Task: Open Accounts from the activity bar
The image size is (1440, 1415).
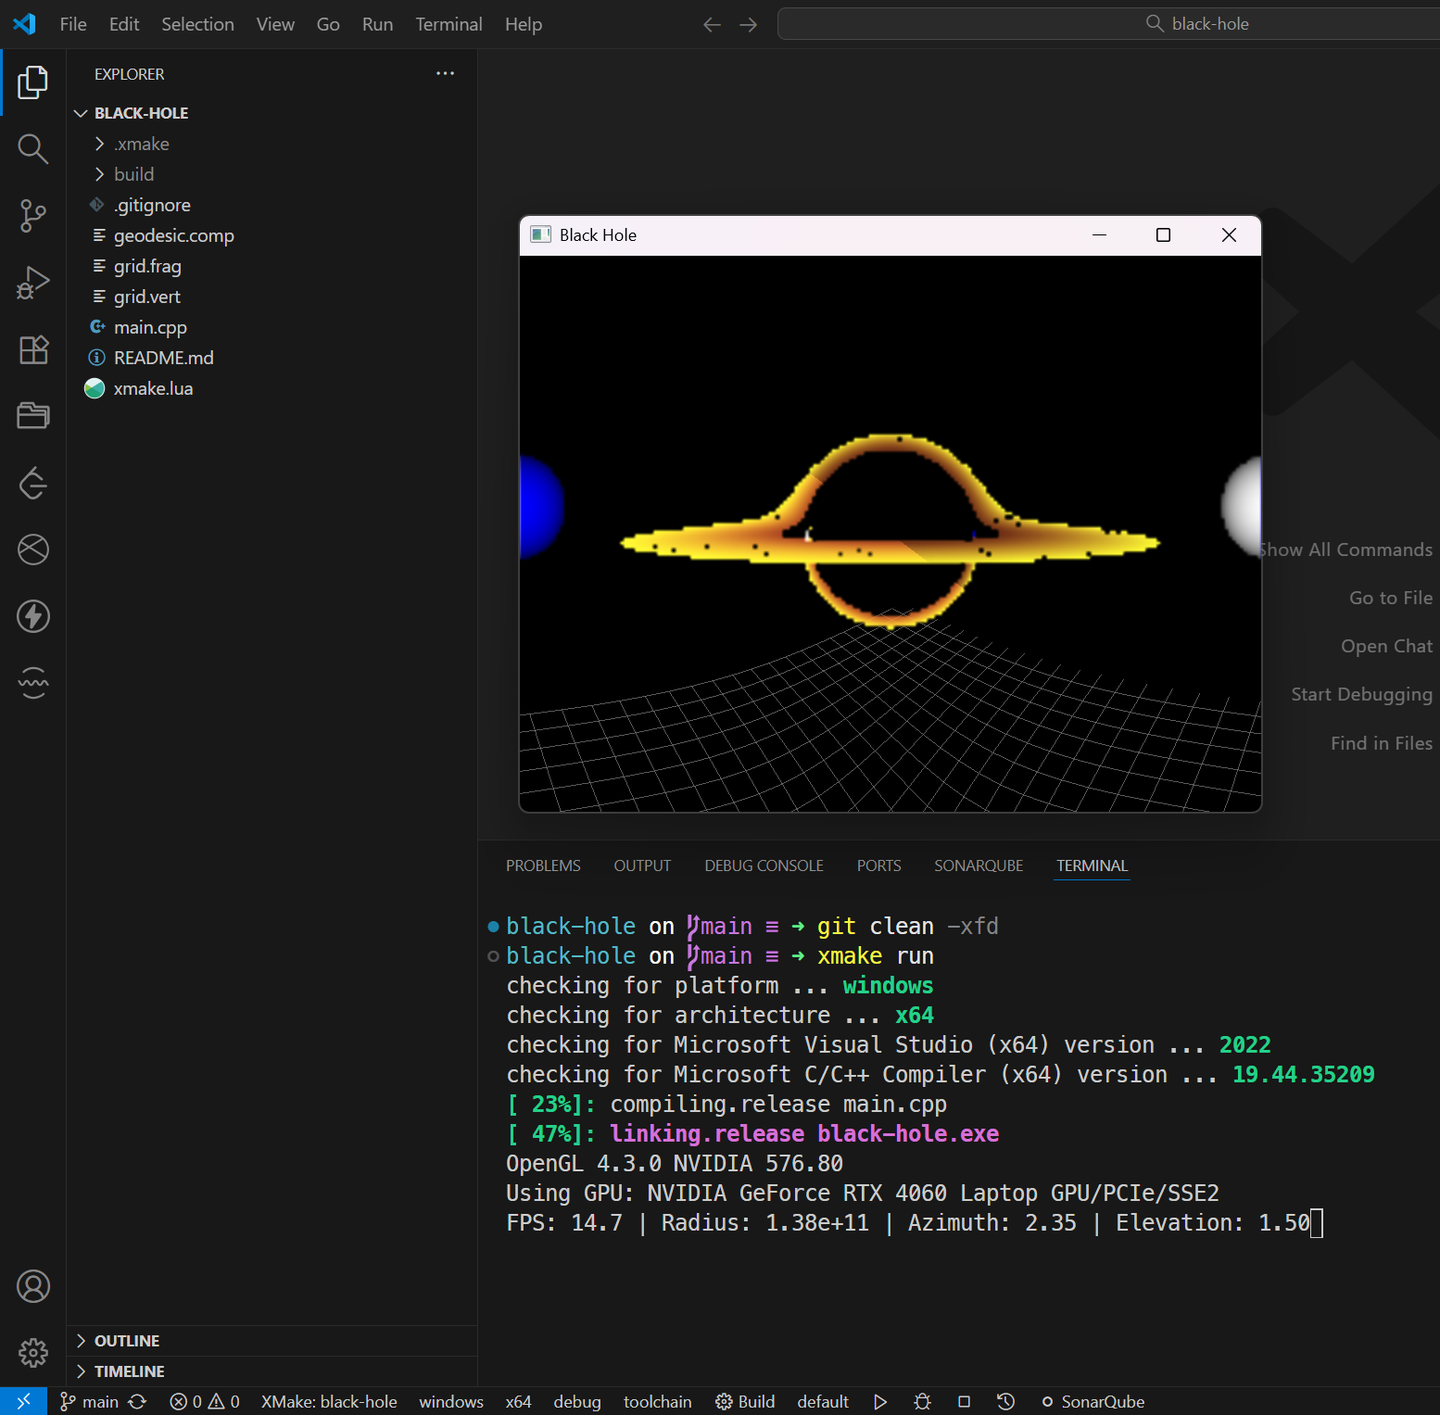Action: pyautogui.click(x=33, y=1287)
